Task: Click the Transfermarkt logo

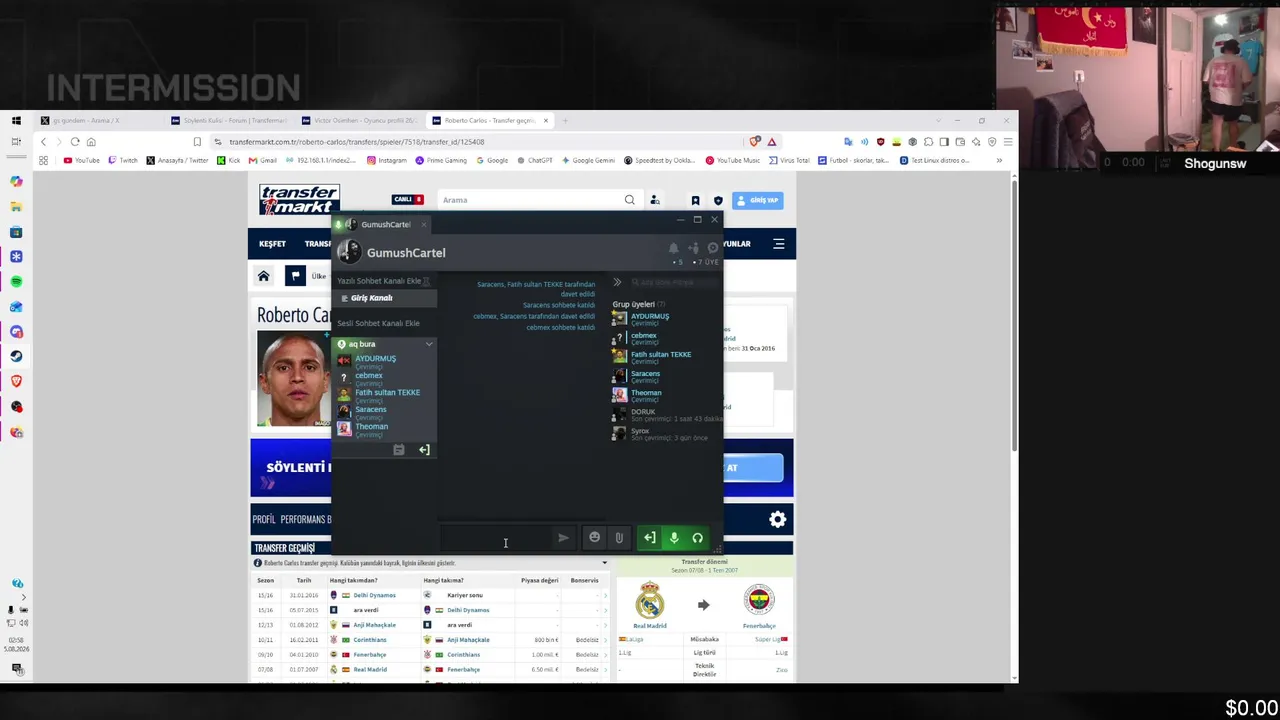Action: click(299, 200)
